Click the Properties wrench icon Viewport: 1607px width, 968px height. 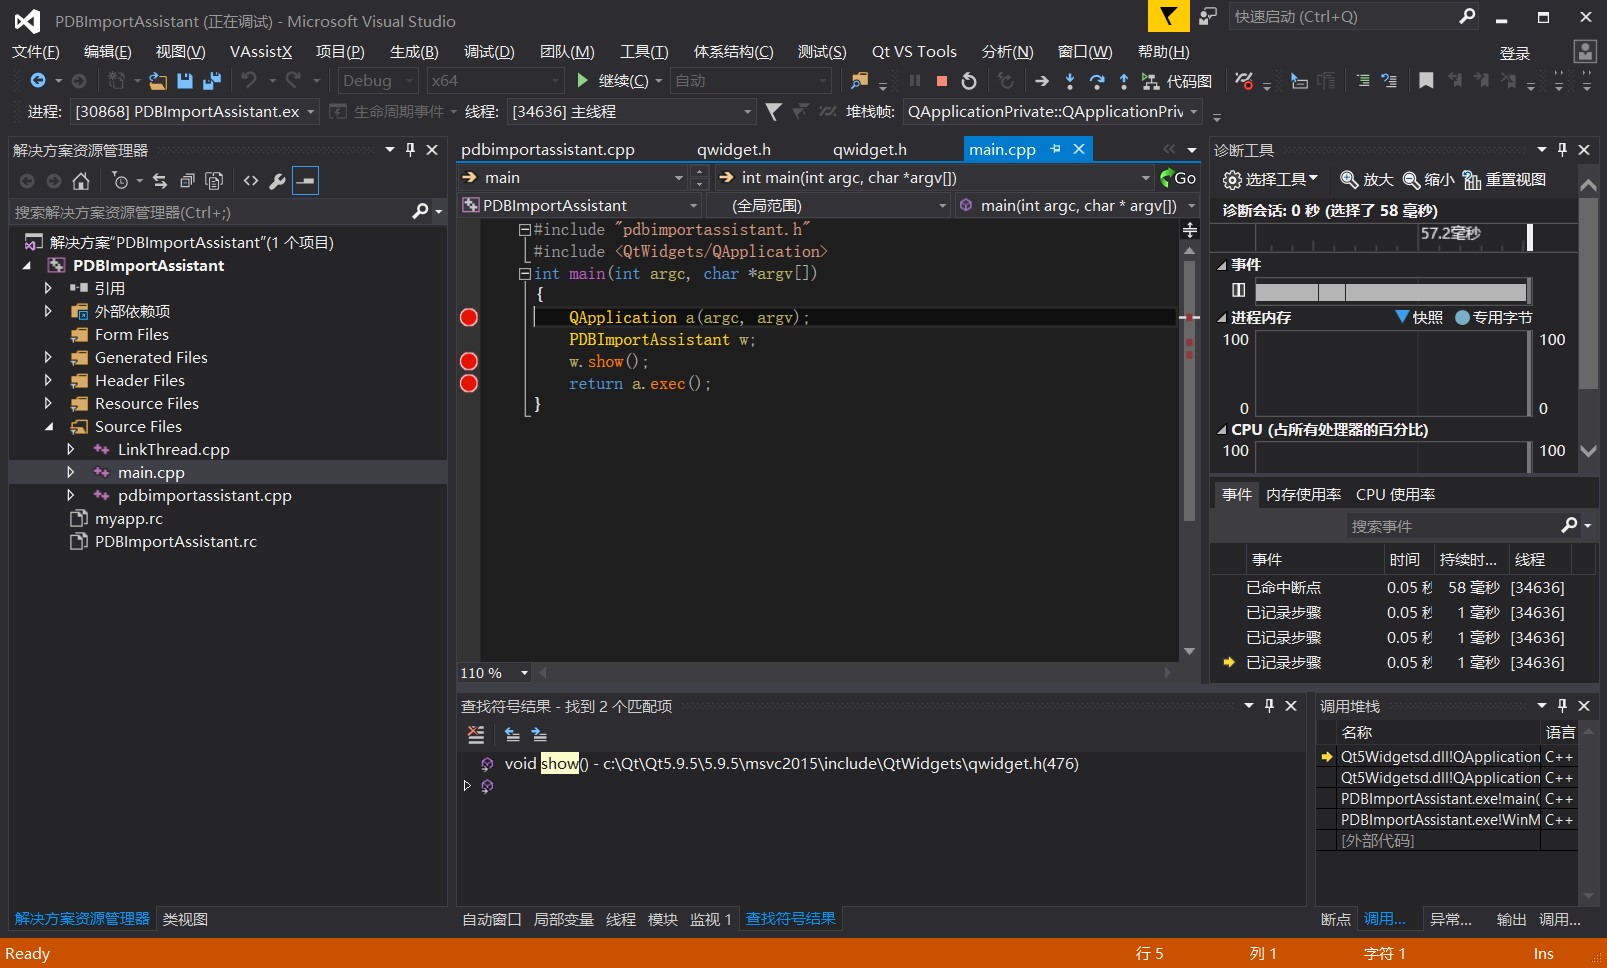coord(277,181)
